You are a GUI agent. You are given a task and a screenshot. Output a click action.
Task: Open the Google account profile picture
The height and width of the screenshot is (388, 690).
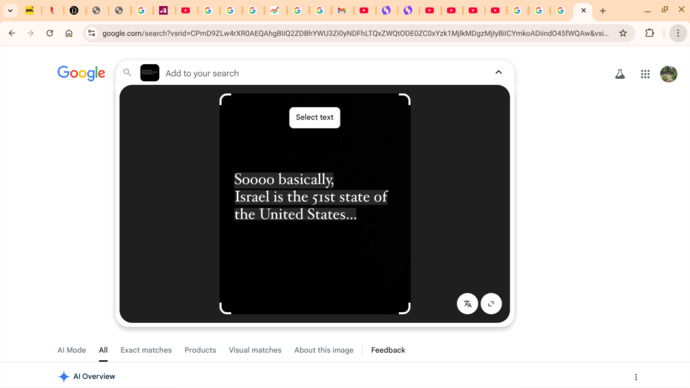(x=668, y=74)
